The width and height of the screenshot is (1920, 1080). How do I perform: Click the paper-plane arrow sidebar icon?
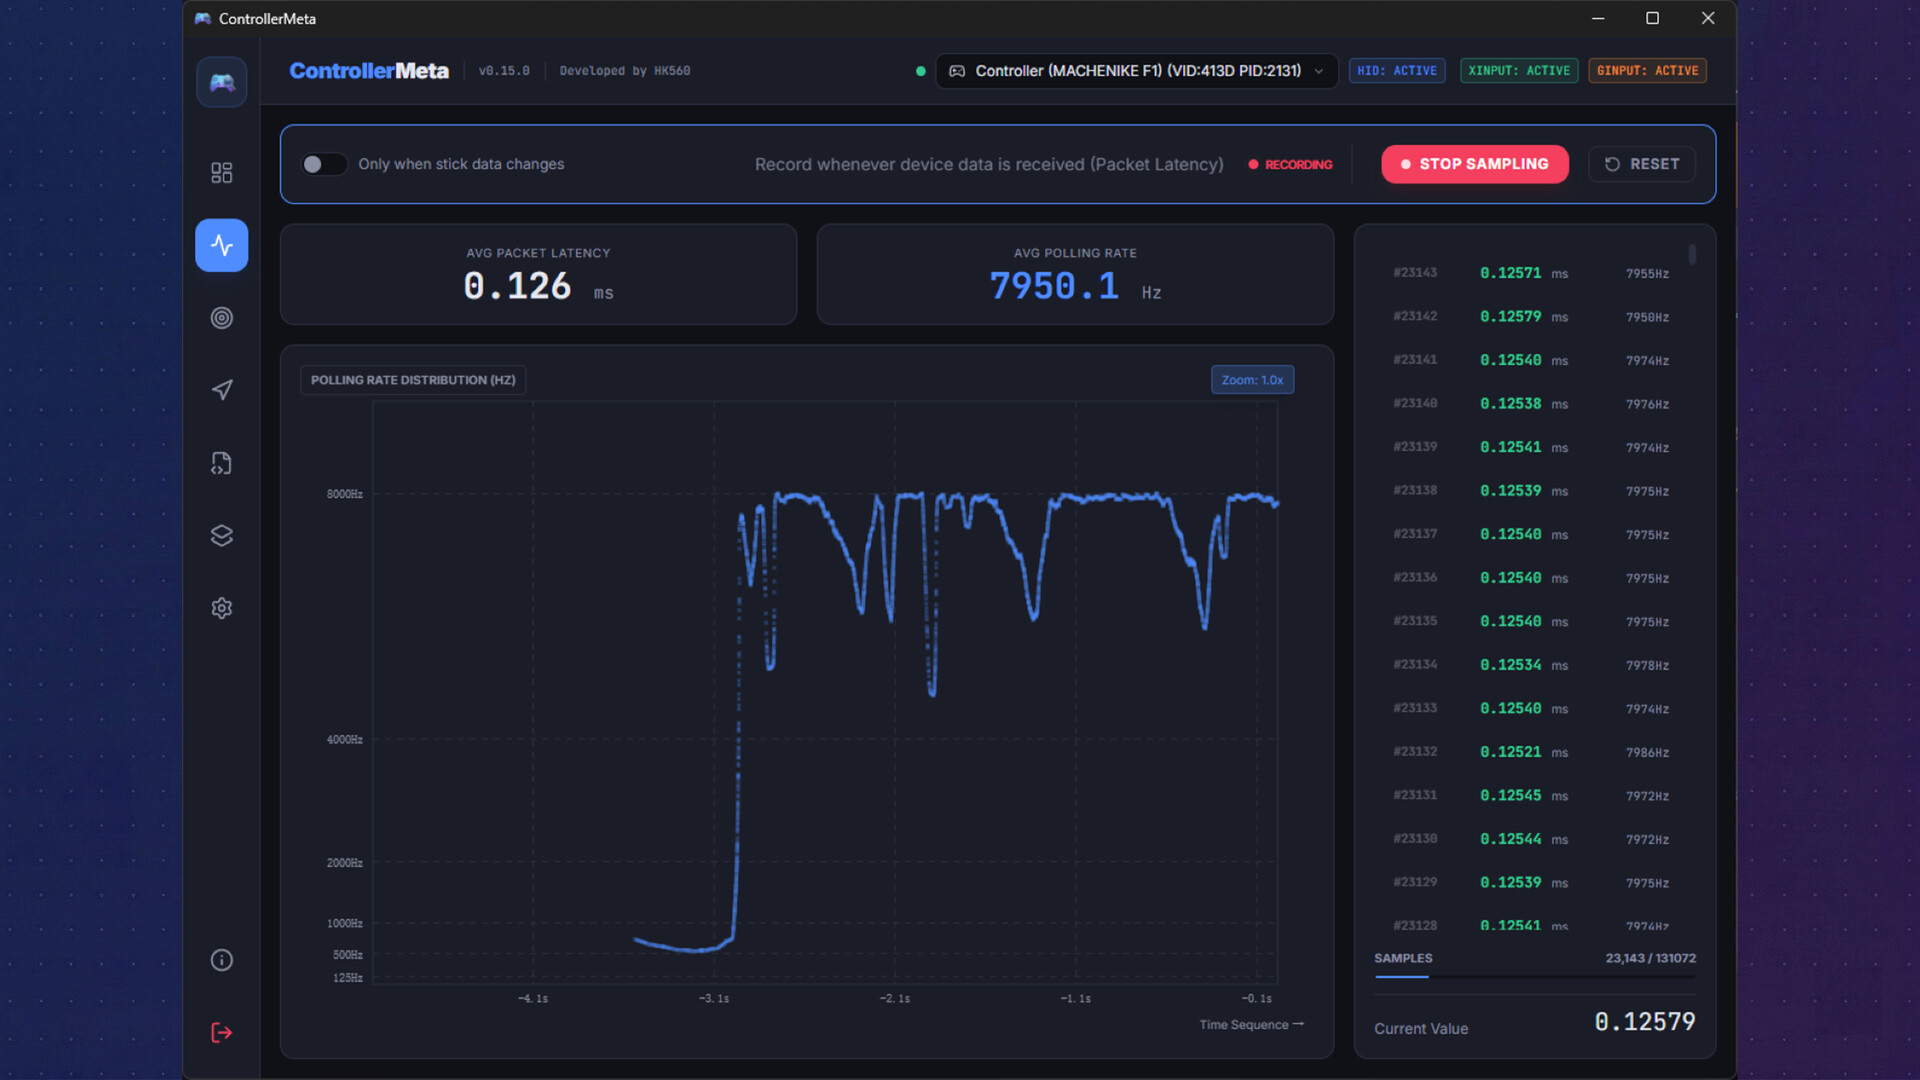222,390
